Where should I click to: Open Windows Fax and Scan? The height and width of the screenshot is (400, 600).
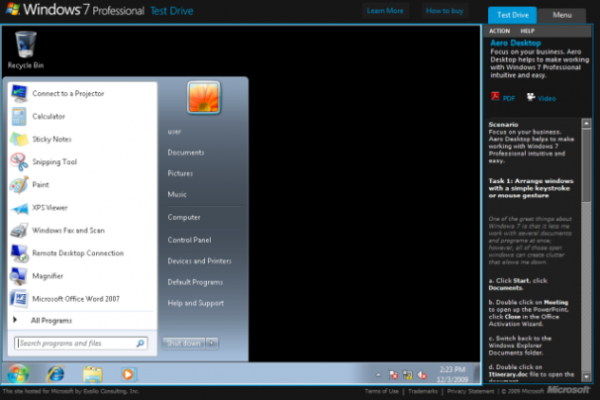pos(68,230)
